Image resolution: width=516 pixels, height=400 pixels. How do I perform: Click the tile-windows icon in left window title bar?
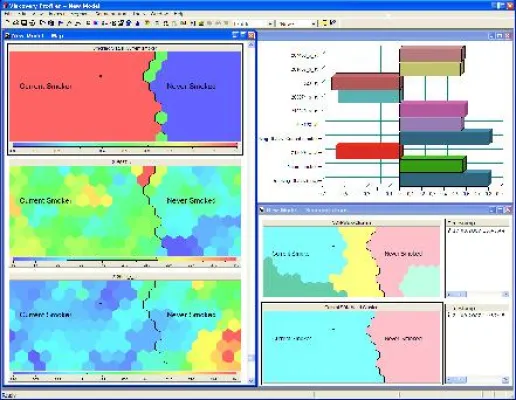[x=235, y=35]
